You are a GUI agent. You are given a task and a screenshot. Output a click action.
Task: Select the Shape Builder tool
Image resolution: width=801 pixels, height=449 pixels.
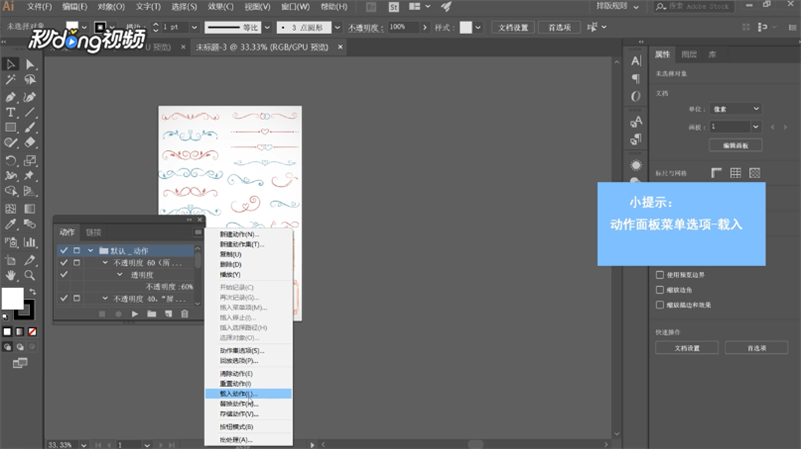click(x=11, y=191)
